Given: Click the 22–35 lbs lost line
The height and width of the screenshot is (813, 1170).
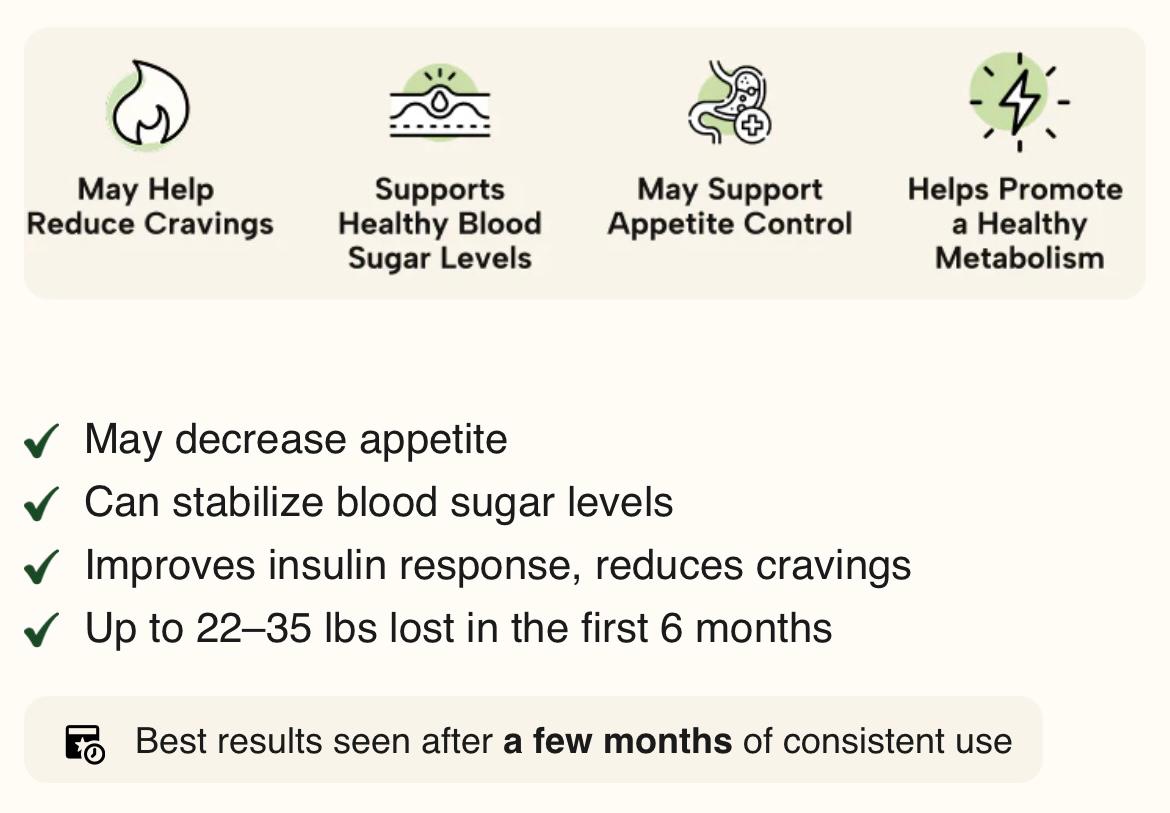Looking at the screenshot, I should coord(458,628).
